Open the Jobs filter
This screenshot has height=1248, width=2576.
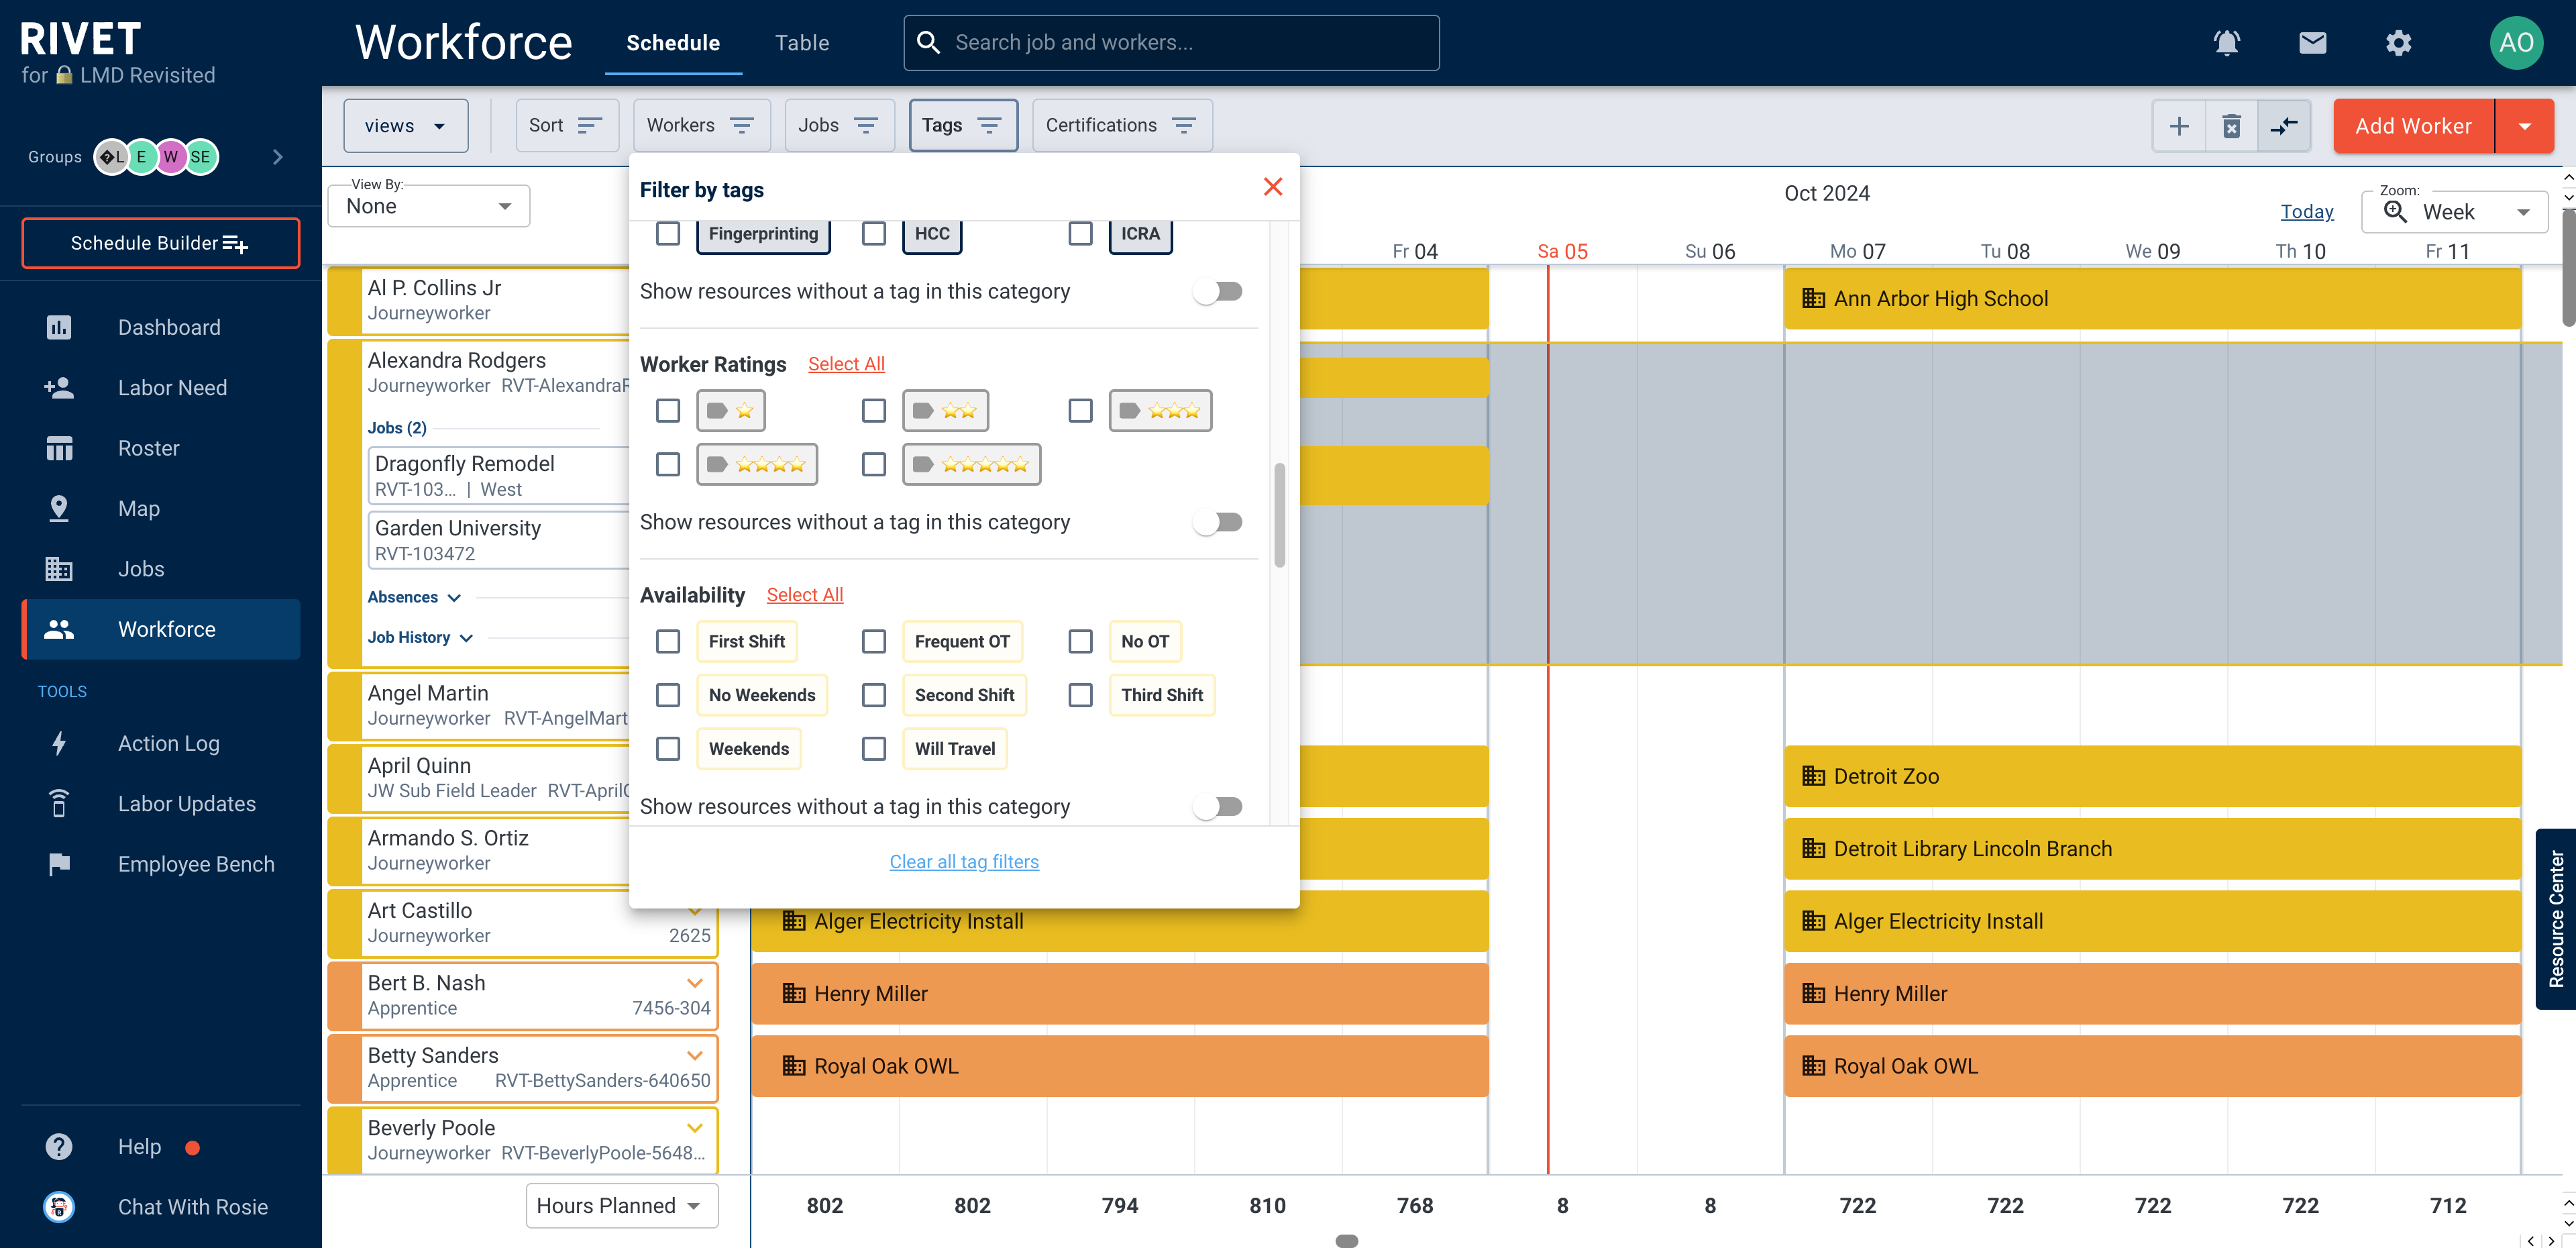(x=839, y=126)
